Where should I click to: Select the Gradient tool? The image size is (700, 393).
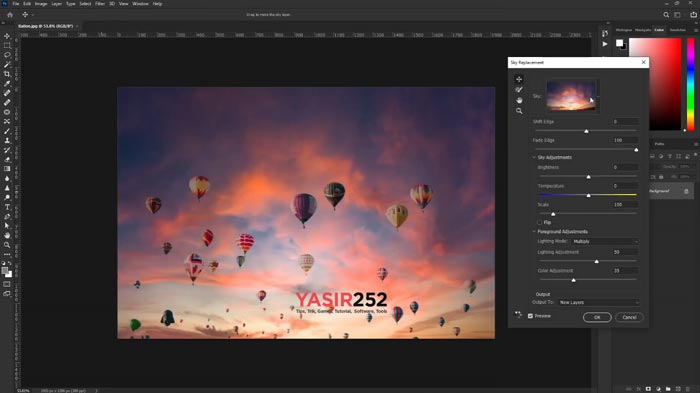[x=7, y=169]
